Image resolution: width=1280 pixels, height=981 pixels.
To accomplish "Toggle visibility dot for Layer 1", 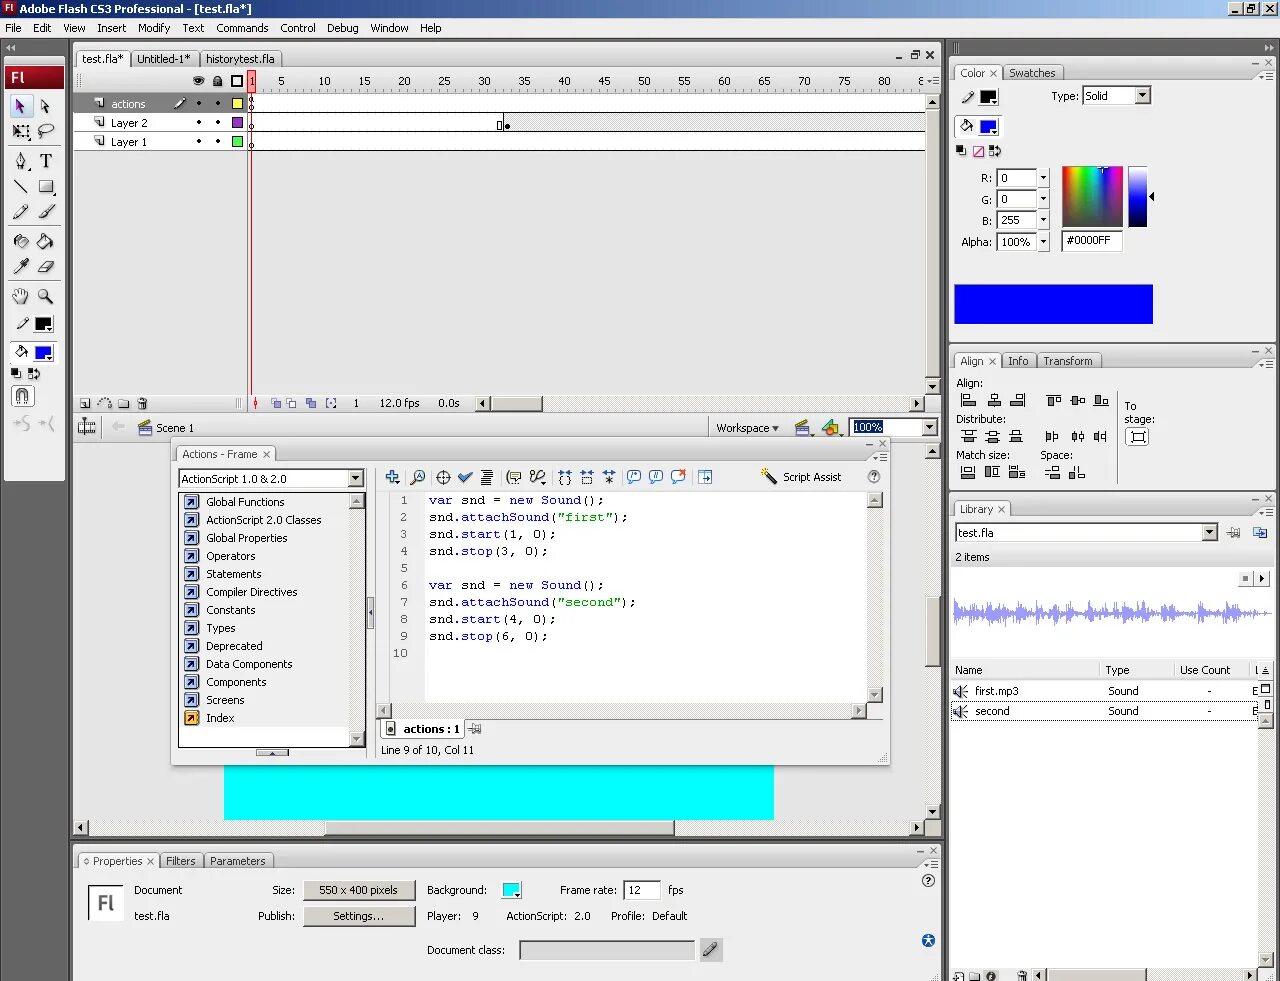I will [199, 142].
